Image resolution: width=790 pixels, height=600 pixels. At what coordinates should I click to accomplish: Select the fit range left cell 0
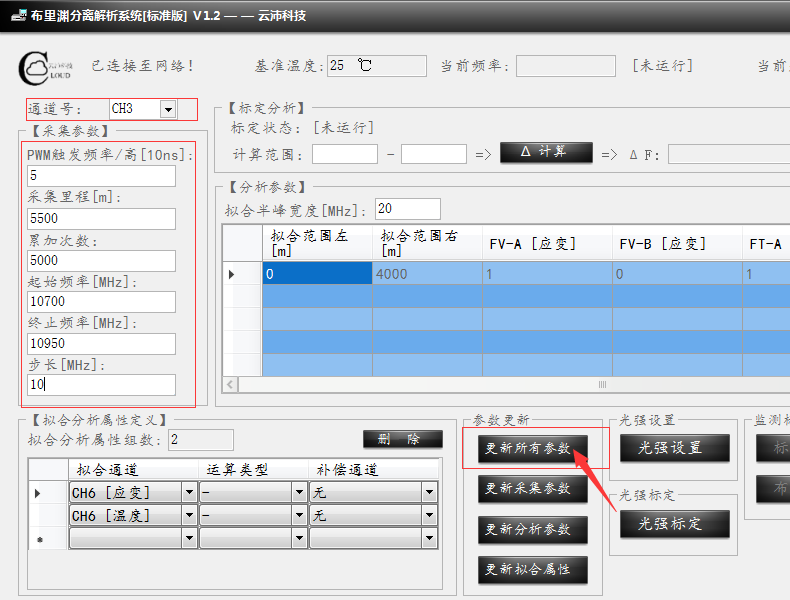click(x=317, y=274)
